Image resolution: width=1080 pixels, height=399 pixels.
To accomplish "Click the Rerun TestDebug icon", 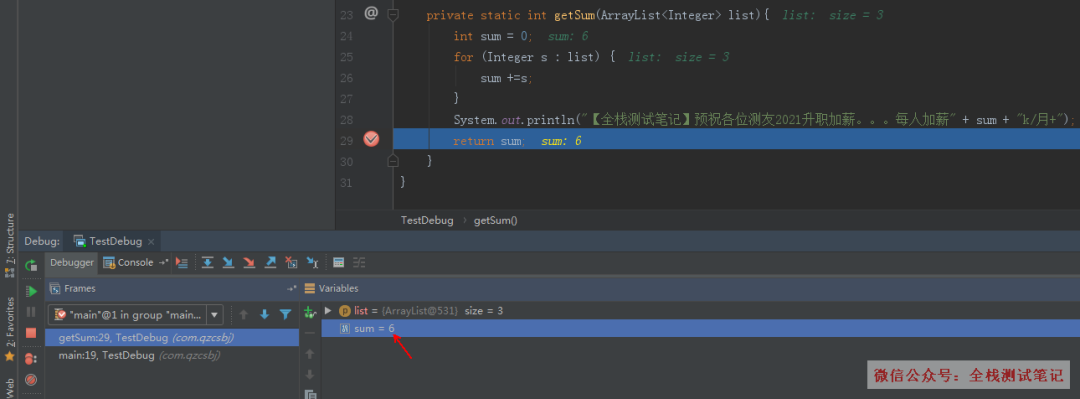I will 31,265.
